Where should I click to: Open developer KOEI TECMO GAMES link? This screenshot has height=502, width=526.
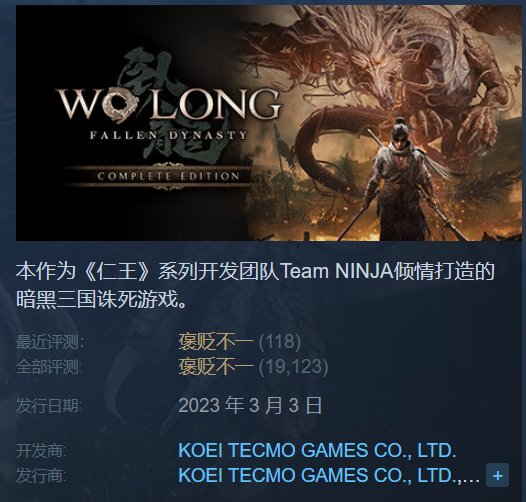(x=317, y=450)
